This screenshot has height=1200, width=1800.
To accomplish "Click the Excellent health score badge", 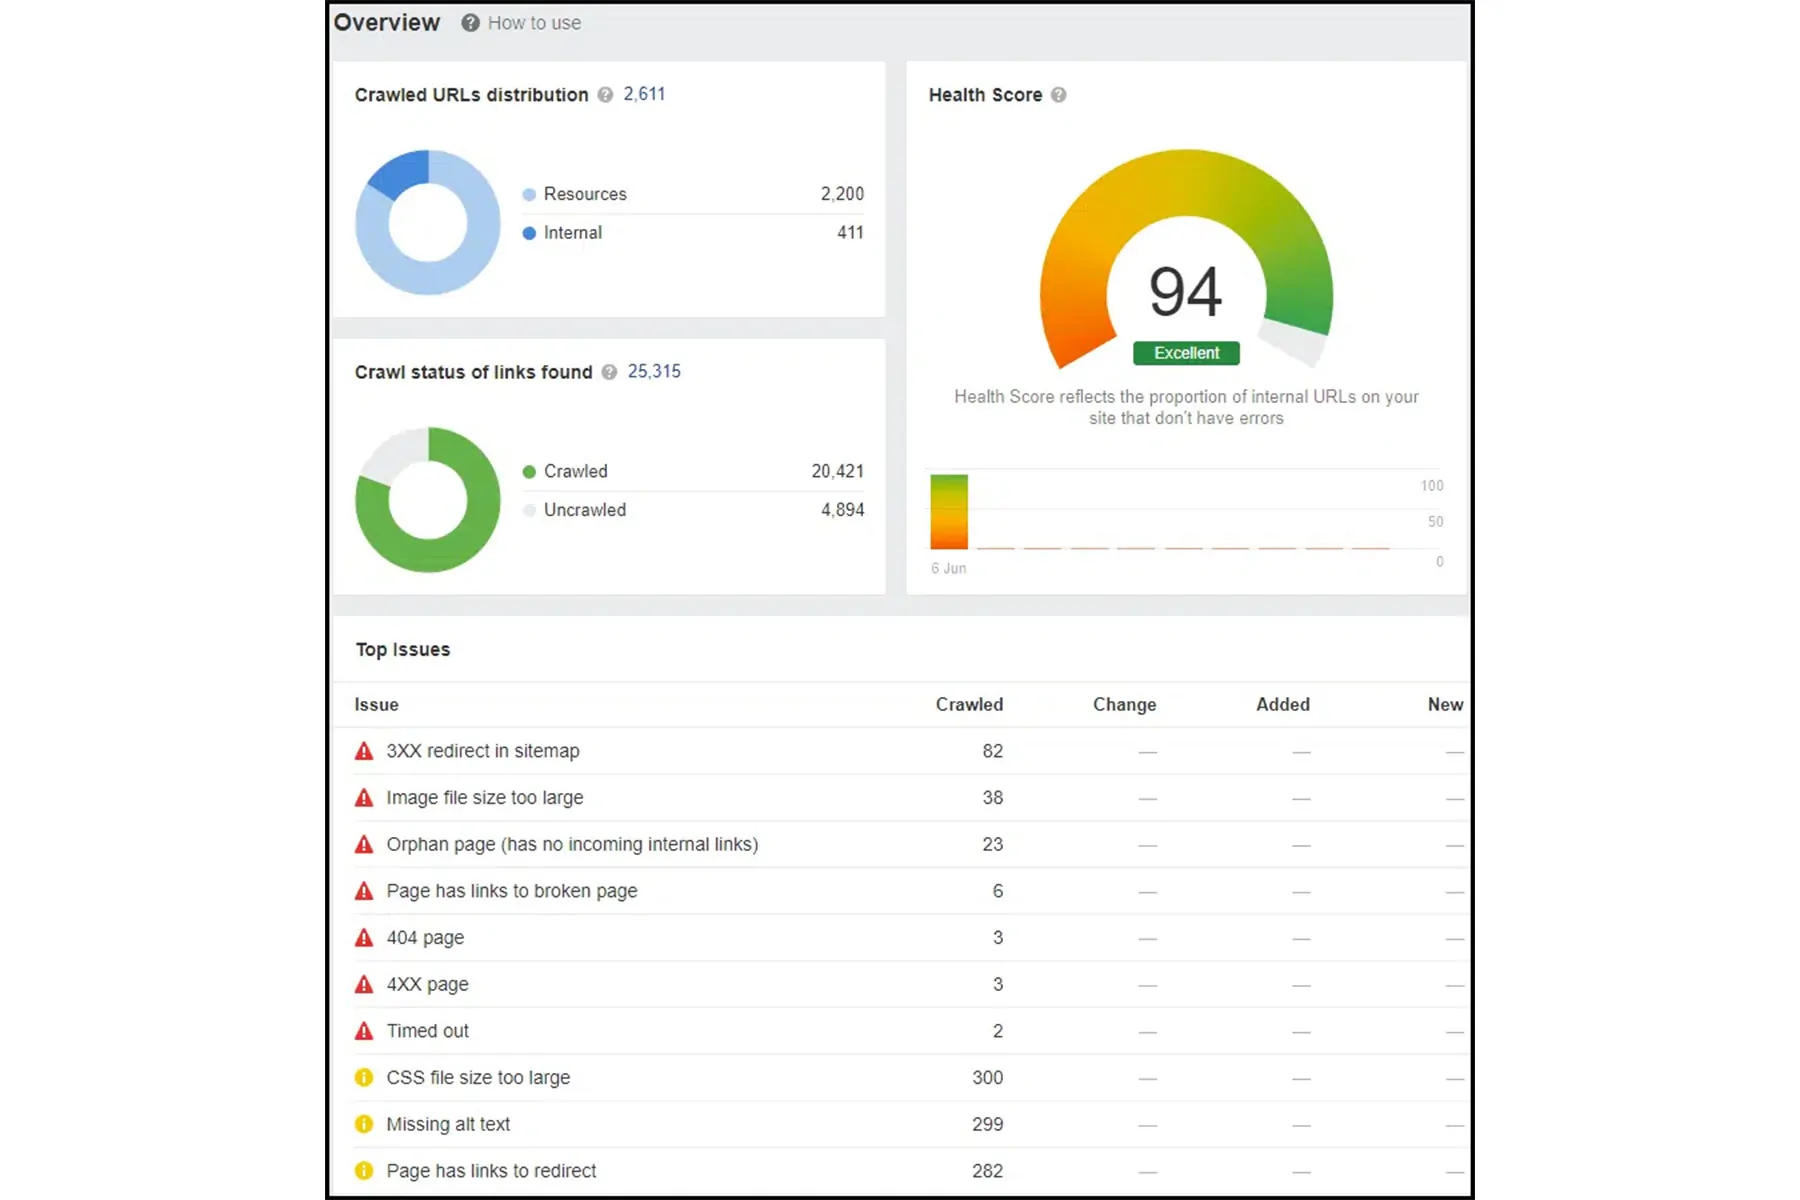I will pos(1186,353).
